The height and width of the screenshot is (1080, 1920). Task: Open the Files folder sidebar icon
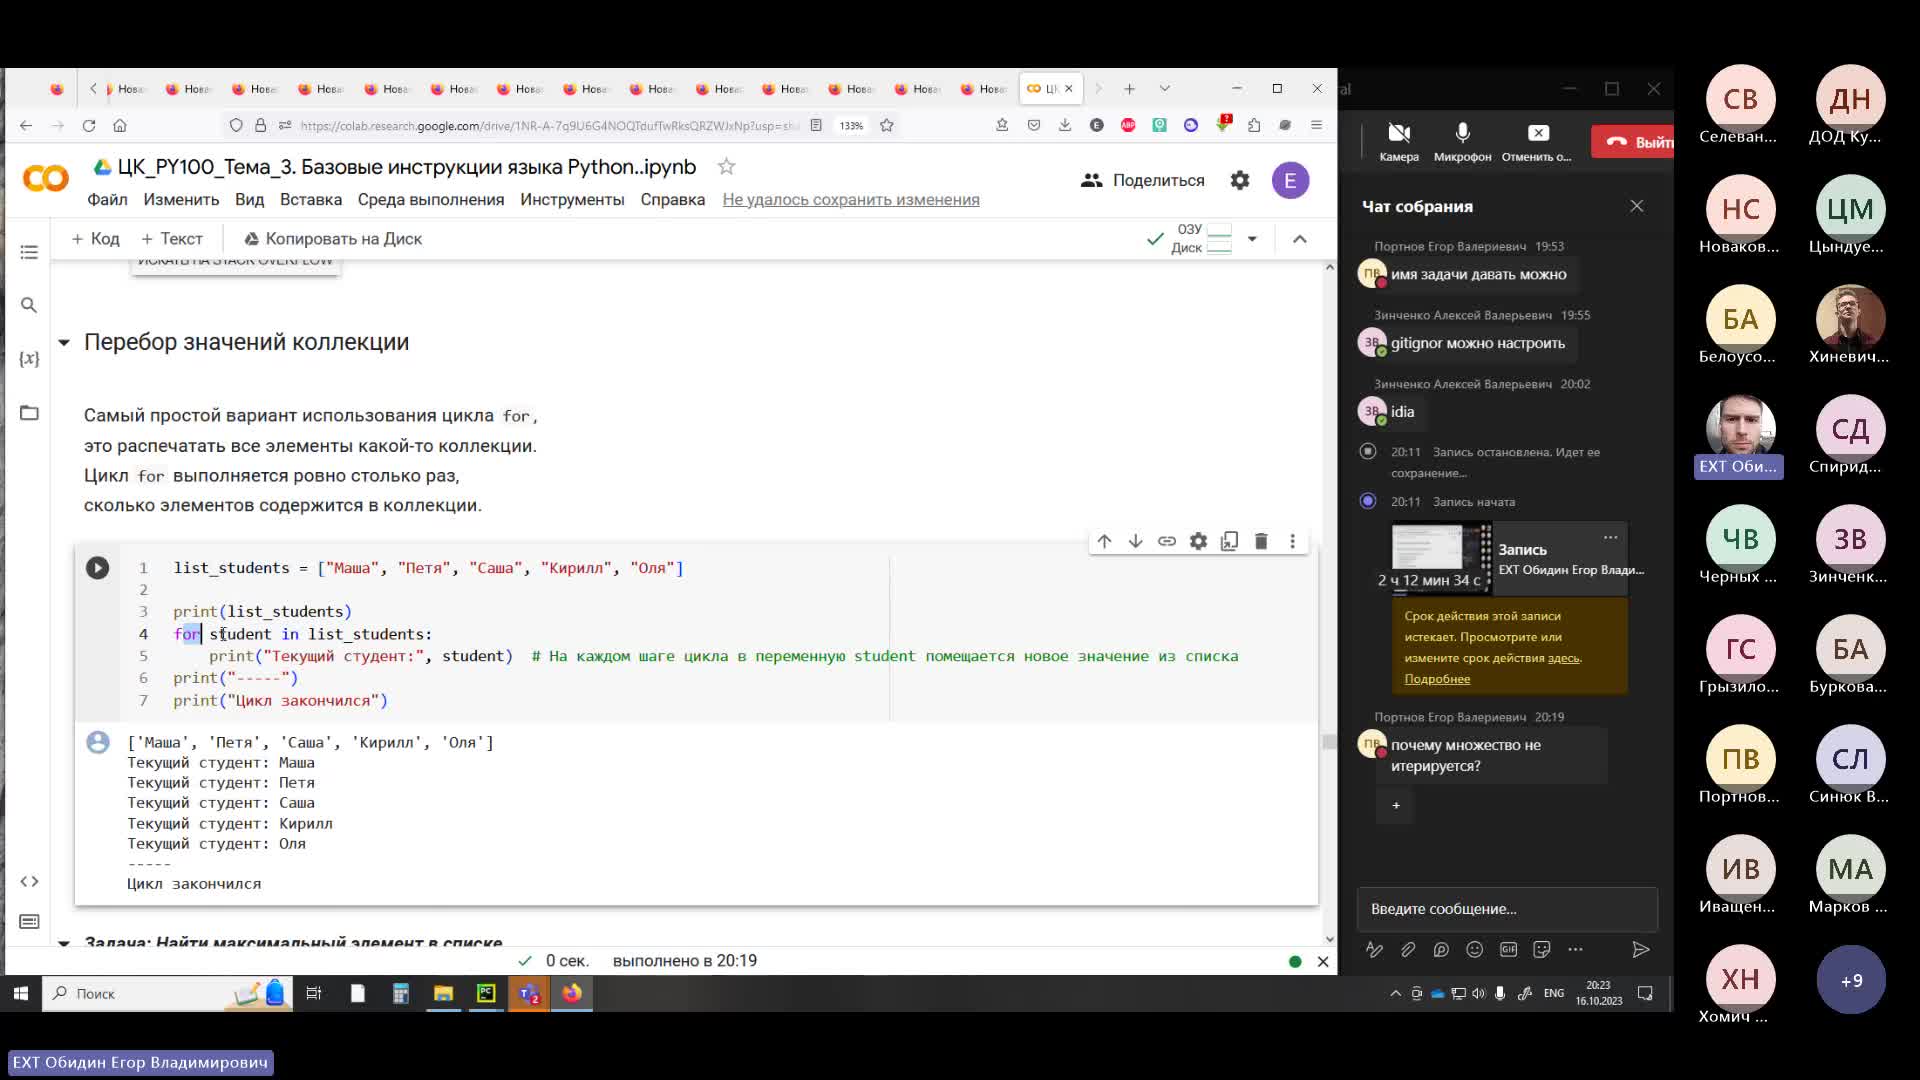point(29,412)
